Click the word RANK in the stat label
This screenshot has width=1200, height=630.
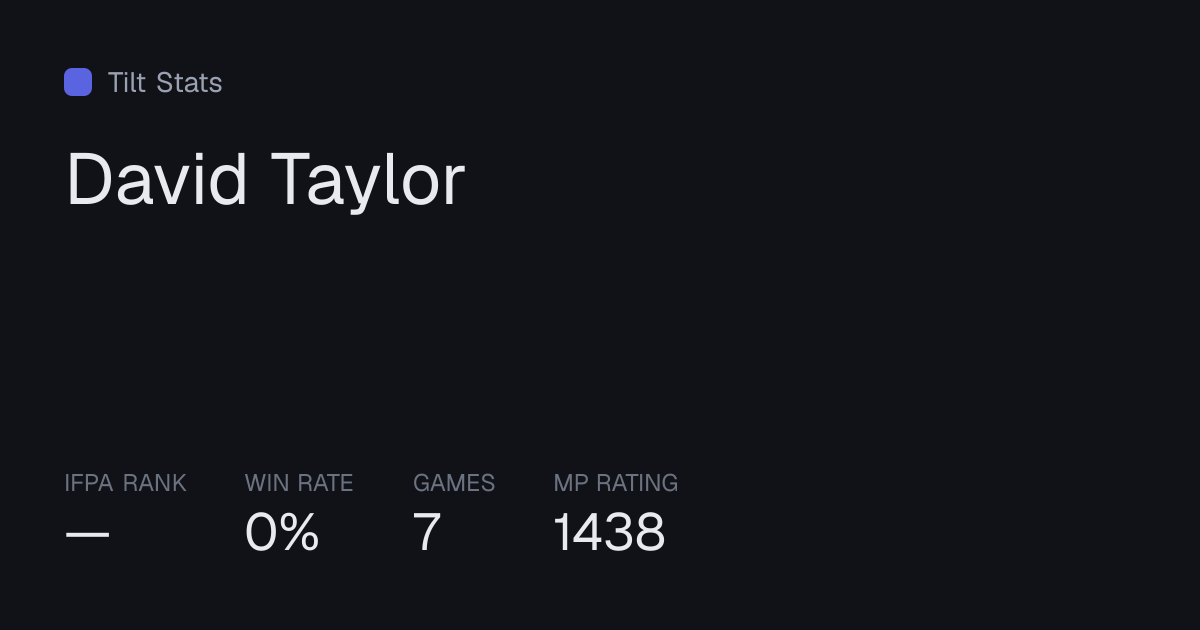coord(155,483)
